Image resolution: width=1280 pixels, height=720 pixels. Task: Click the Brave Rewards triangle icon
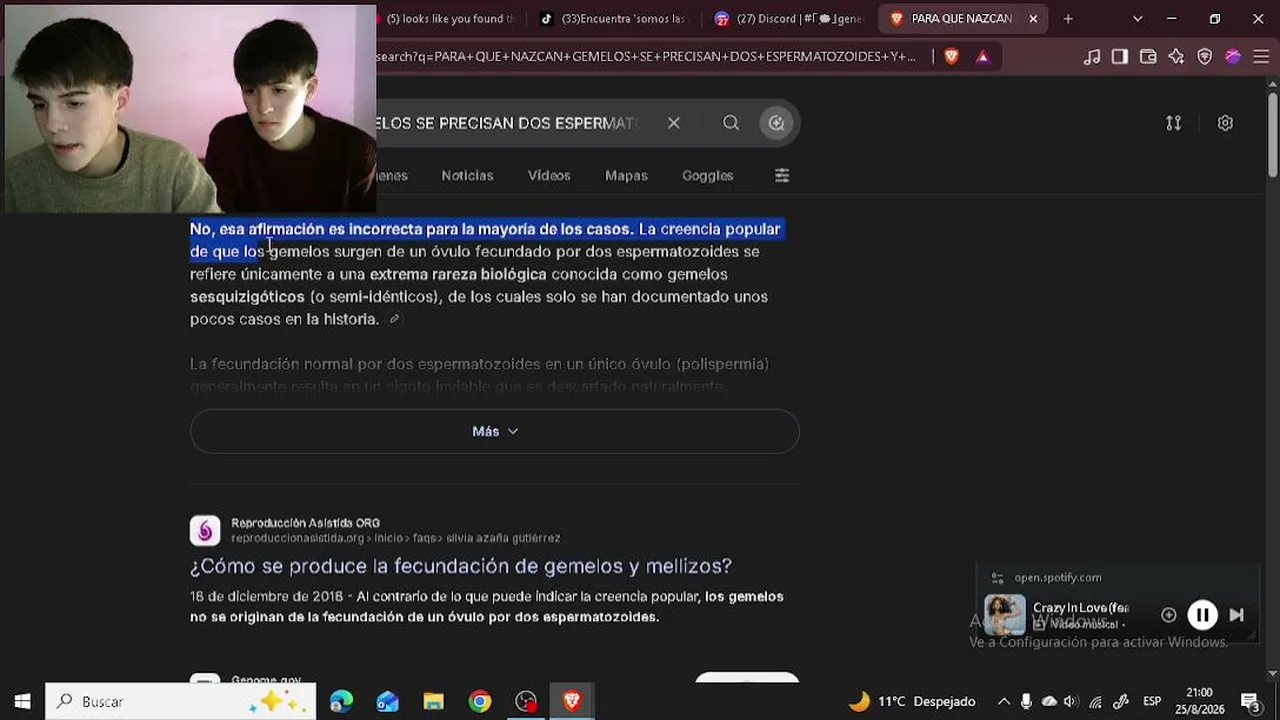[x=983, y=57]
